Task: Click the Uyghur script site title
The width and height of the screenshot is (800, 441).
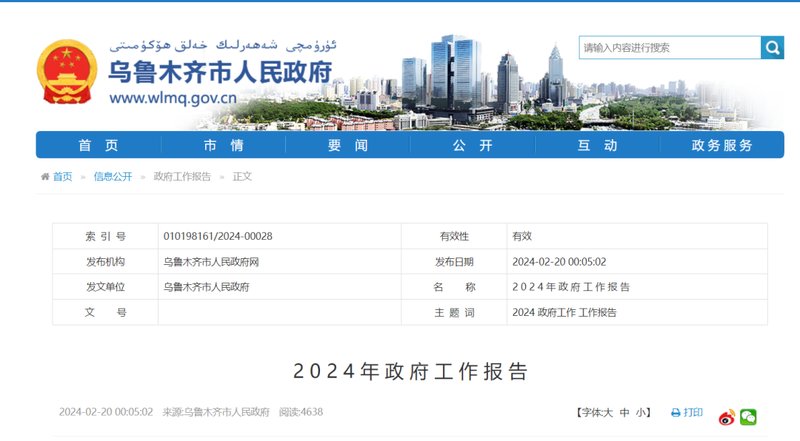Action: point(223,45)
